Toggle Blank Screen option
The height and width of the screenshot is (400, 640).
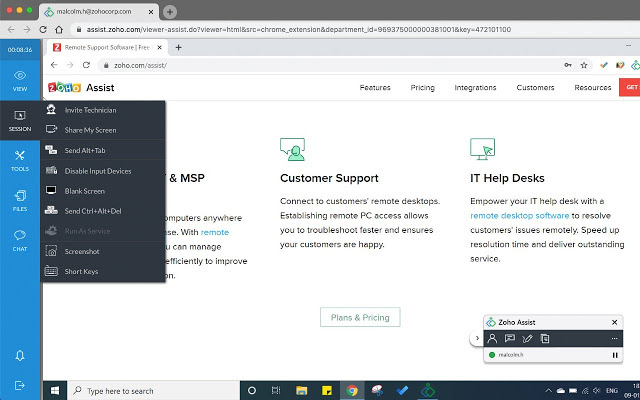click(x=84, y=190)
